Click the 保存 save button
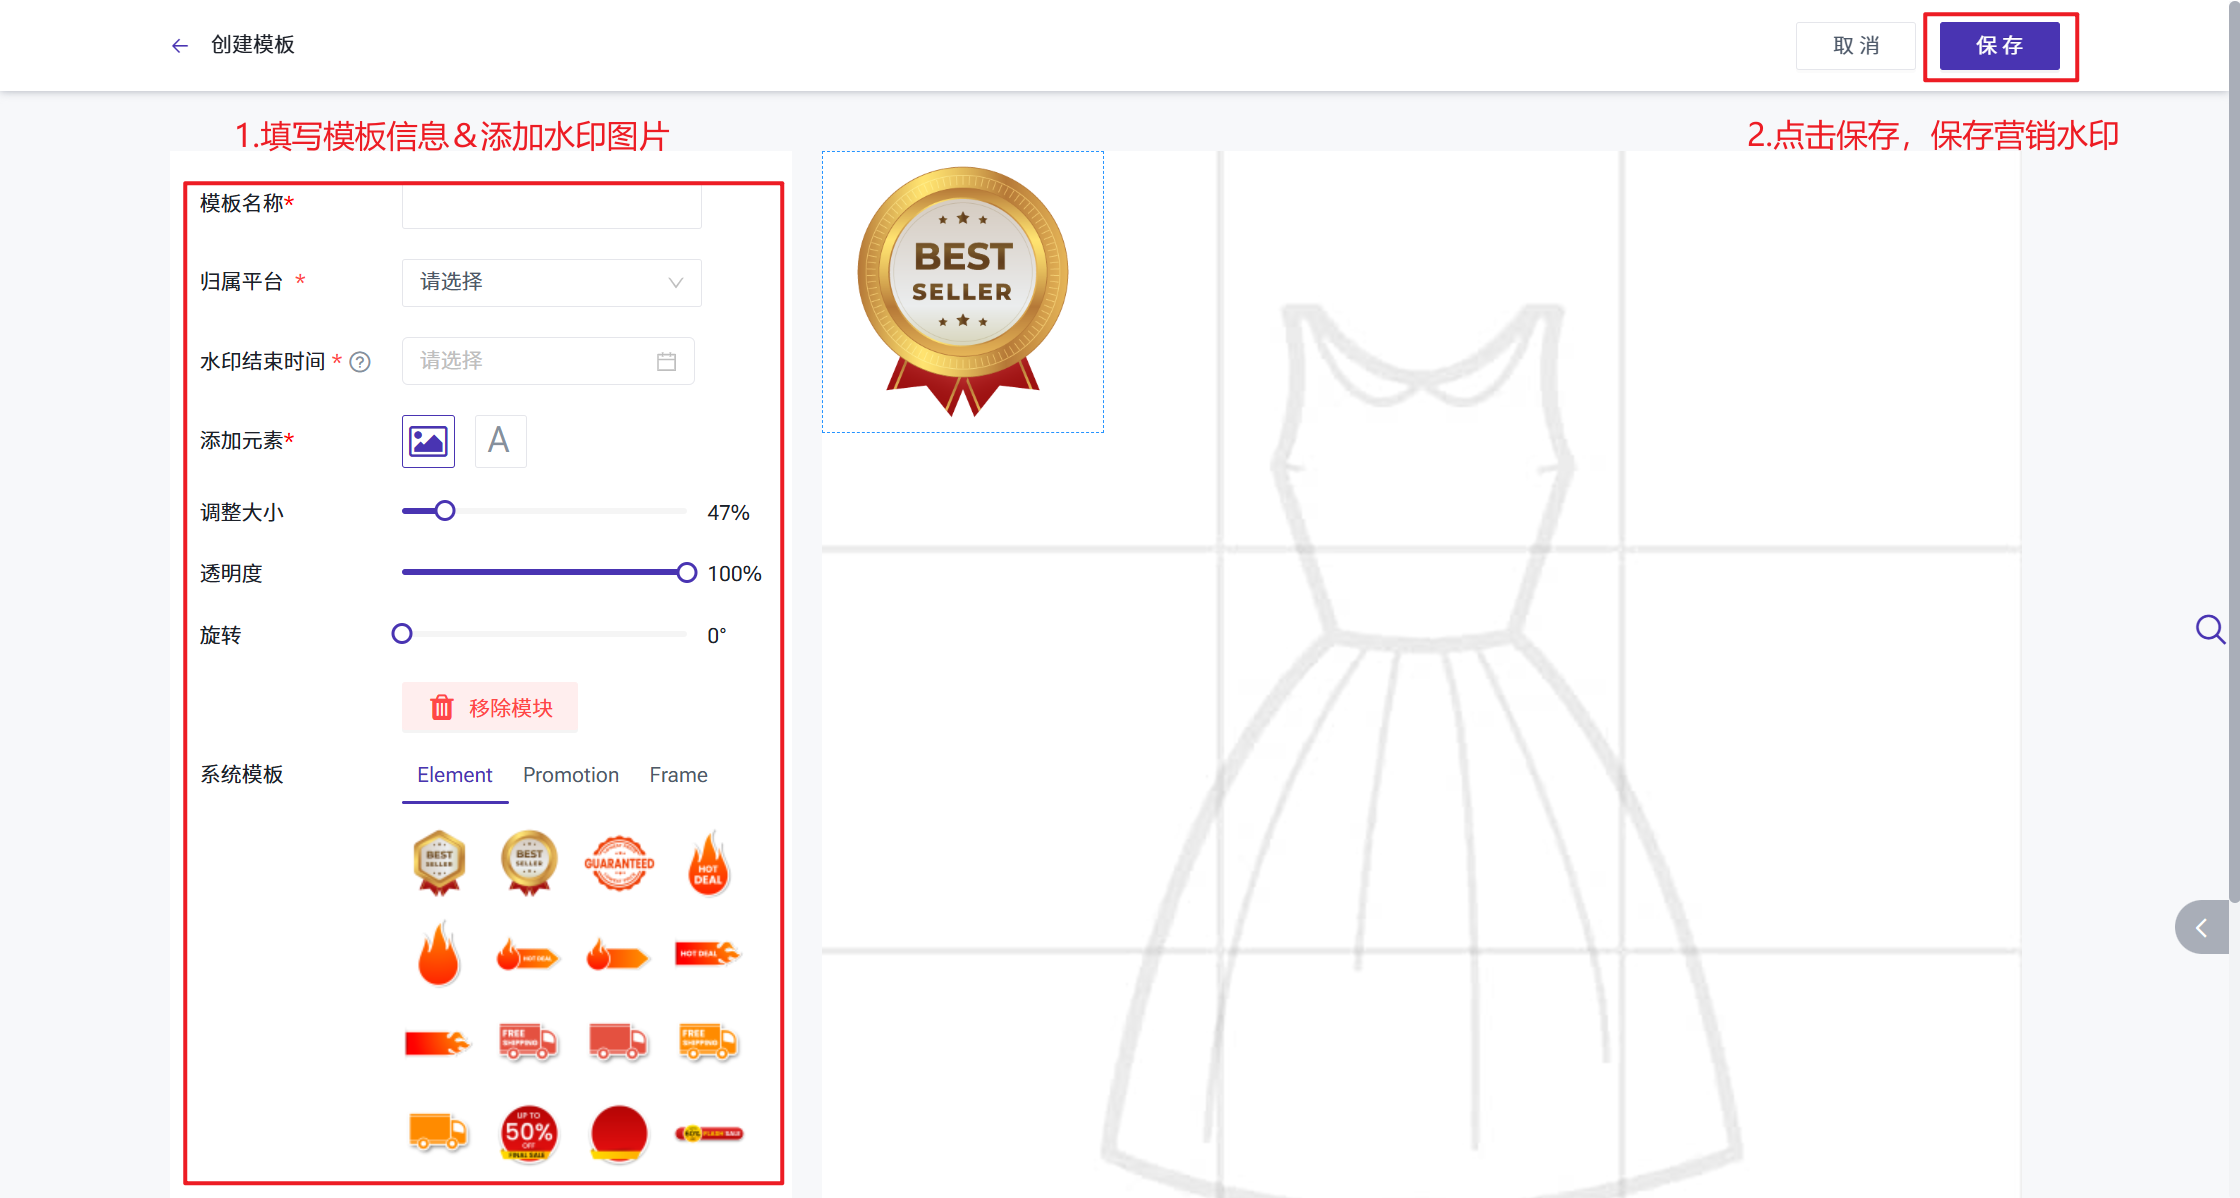The image size is (2240, 1198). coord(1999,46)
